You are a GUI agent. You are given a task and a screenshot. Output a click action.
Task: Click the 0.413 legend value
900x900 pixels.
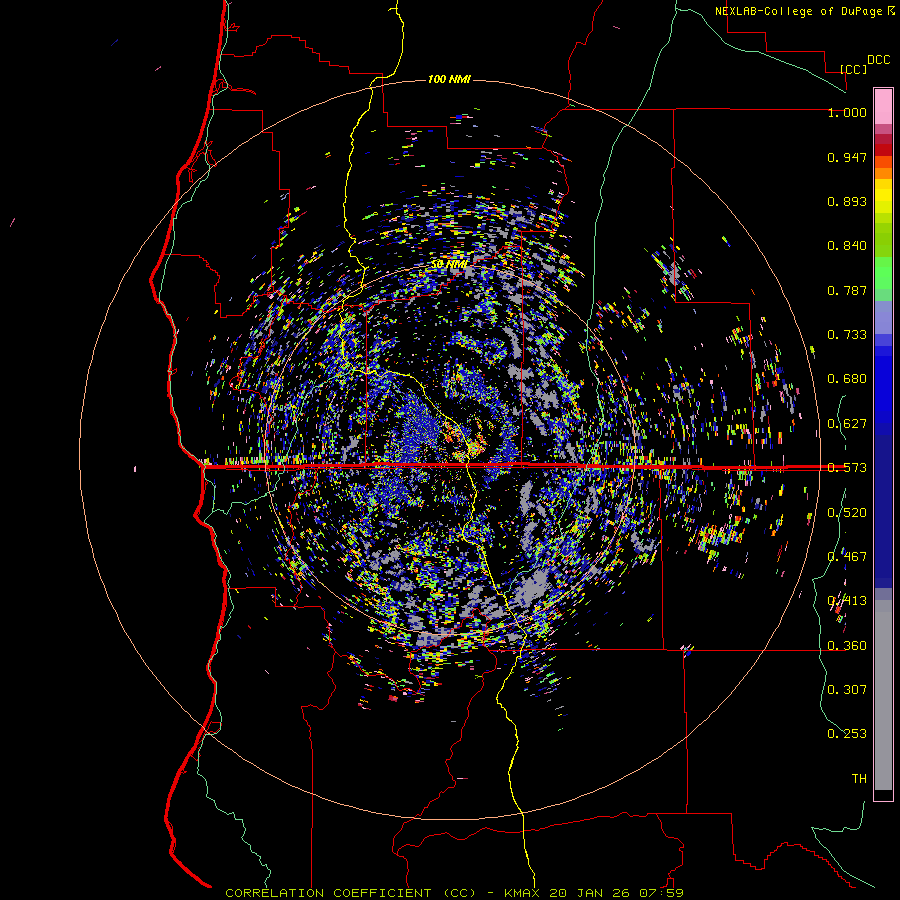(x=847, y=601)
